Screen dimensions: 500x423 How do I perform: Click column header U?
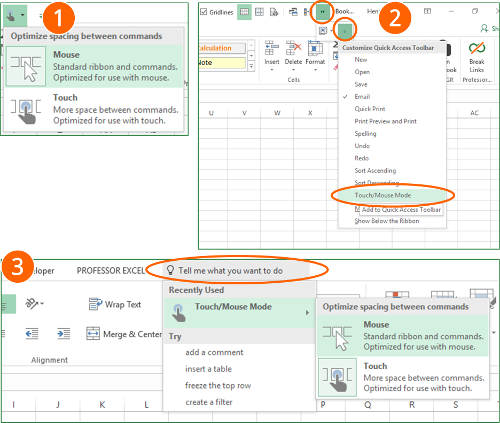click(211, 113)
